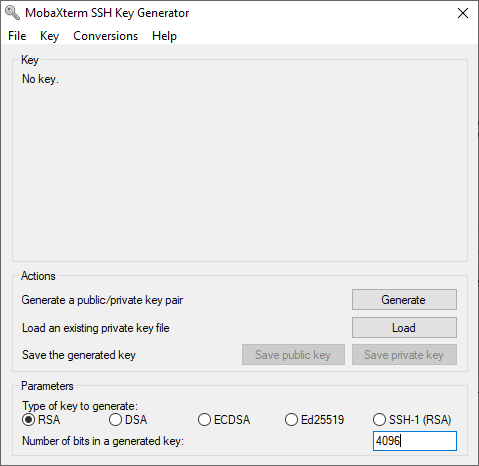Click the Load button for existing private key
This screenshot has height=466, width=479.
(x=404, y=328)
